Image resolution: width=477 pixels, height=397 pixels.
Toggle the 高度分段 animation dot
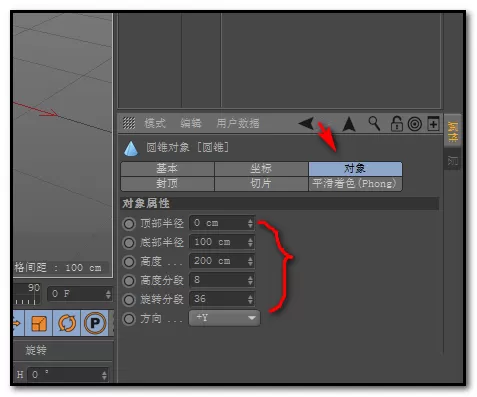click(129, 281)
